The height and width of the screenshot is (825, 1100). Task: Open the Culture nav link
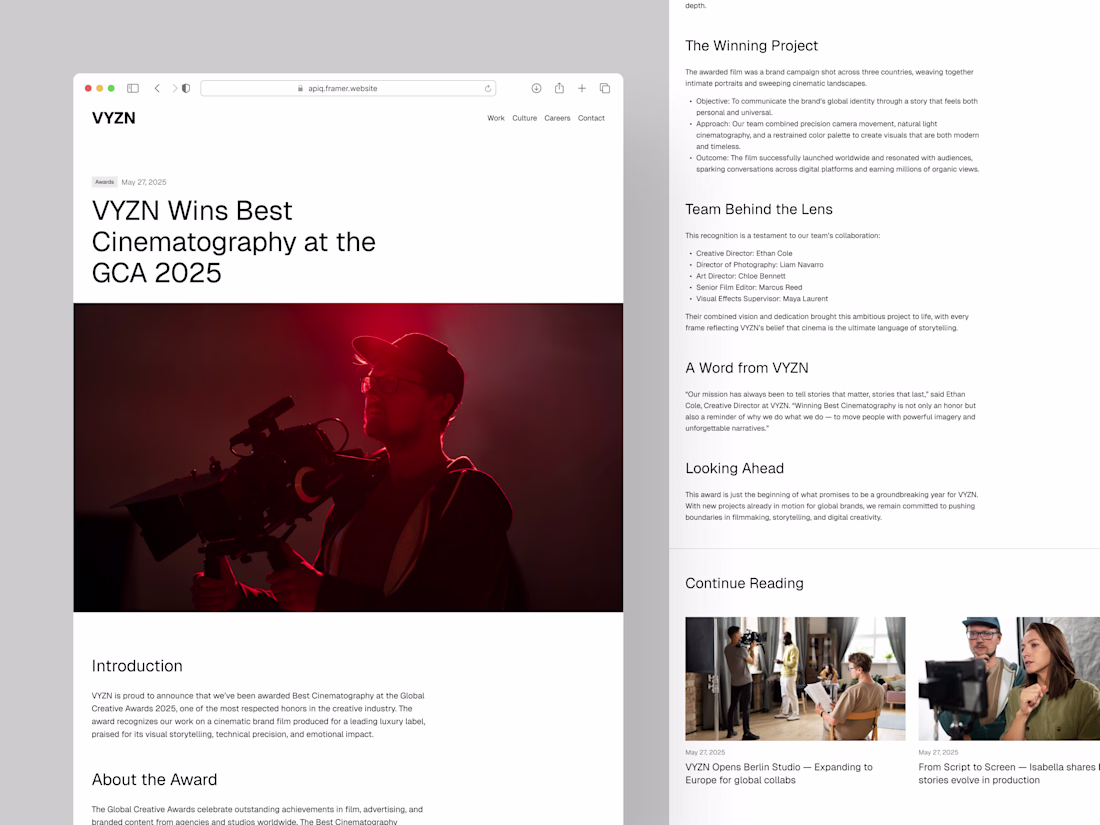click(525, 118)
